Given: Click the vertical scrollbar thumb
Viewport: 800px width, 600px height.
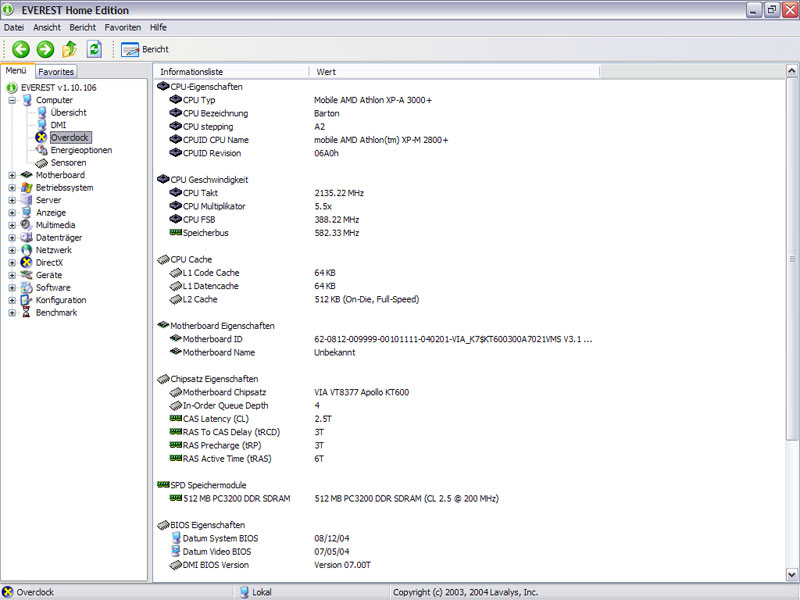Looking at the screenshot, I should [791, 259].
